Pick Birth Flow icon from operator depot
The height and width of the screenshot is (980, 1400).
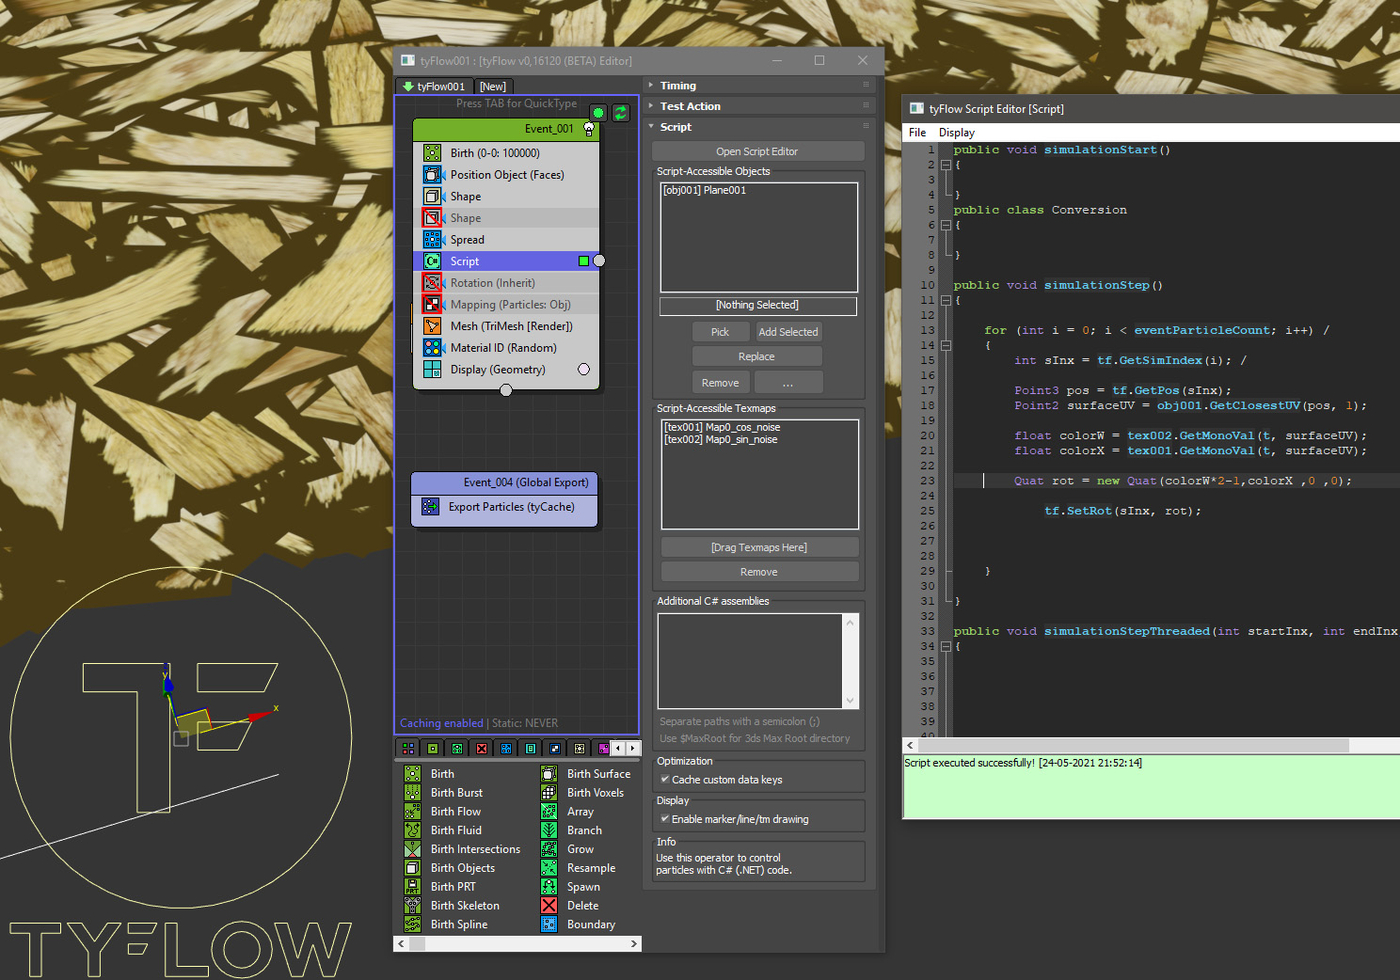point(413,812)
